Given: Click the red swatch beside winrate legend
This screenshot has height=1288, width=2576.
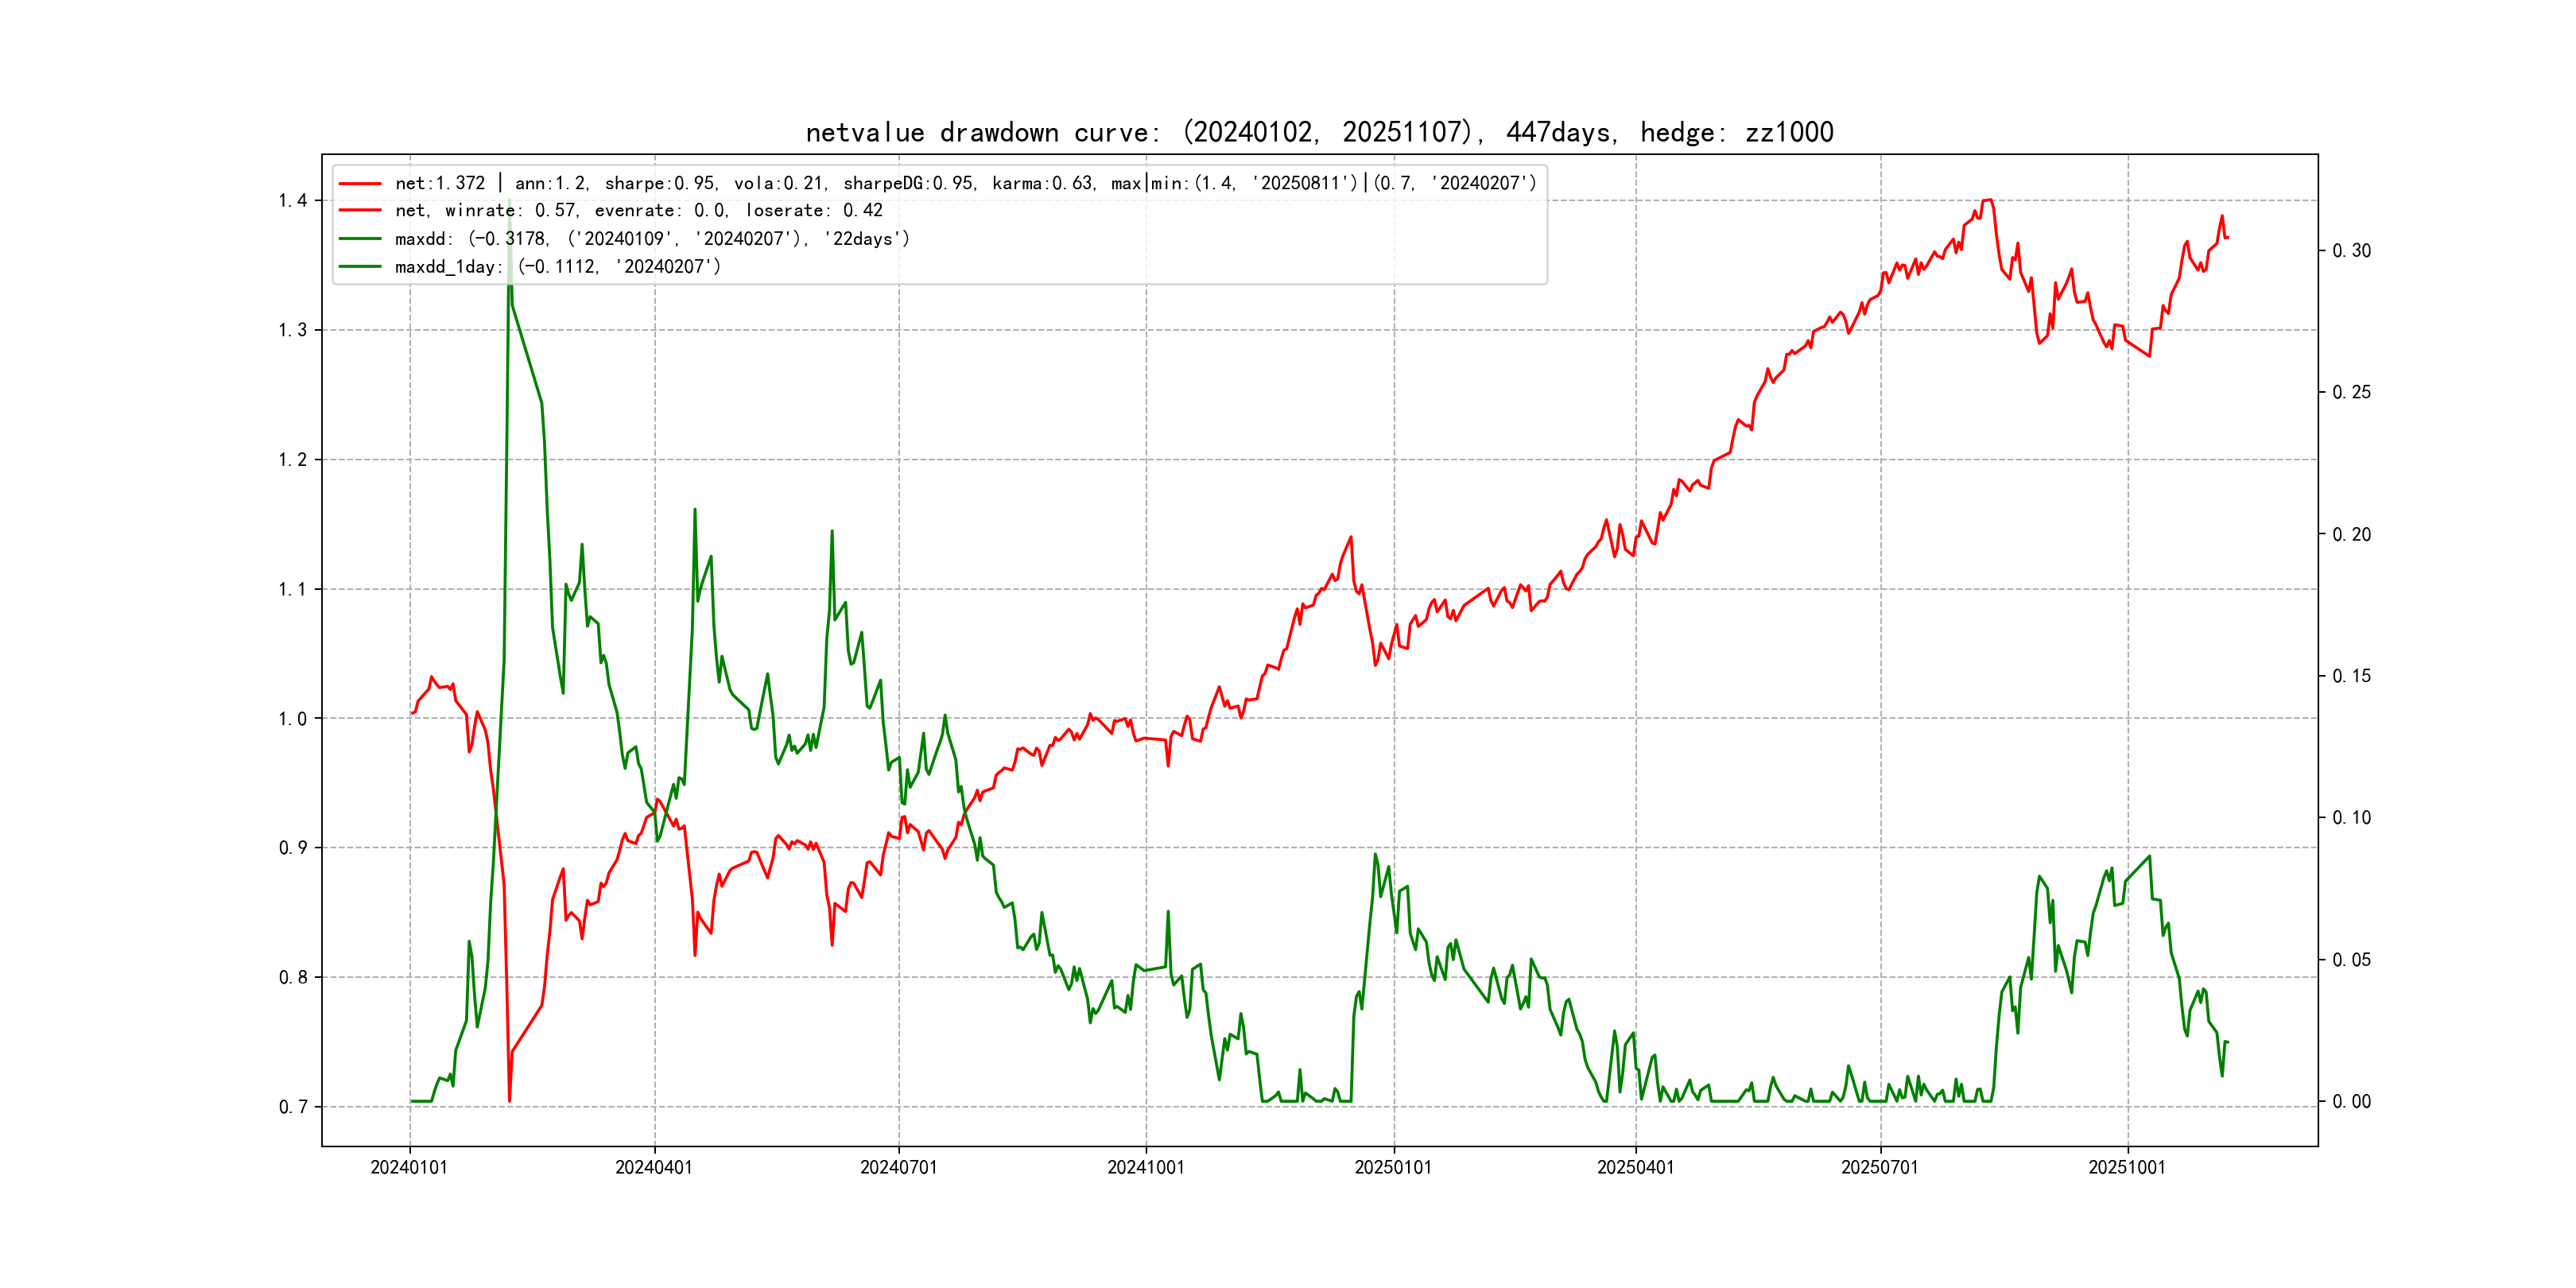Looking at the screenshot, I should [x=360, y=210].
